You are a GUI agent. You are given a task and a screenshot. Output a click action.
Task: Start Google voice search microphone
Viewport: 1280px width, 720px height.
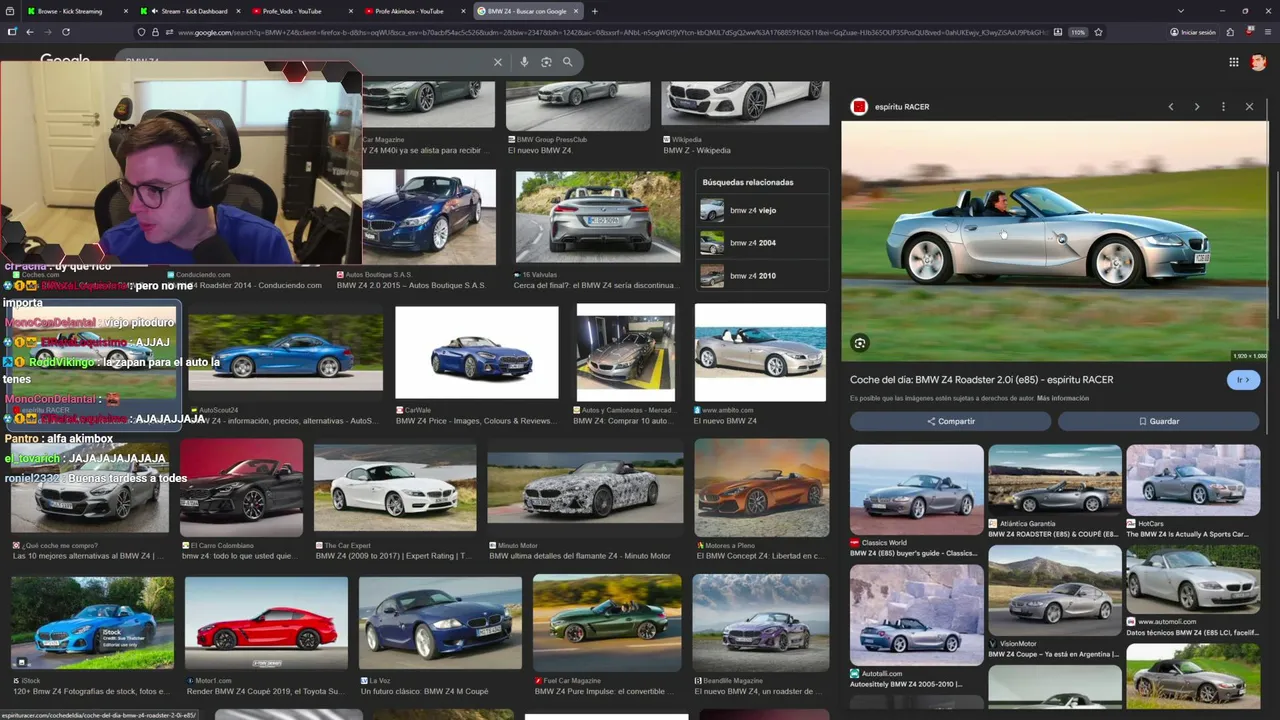(x=524, y=62)
